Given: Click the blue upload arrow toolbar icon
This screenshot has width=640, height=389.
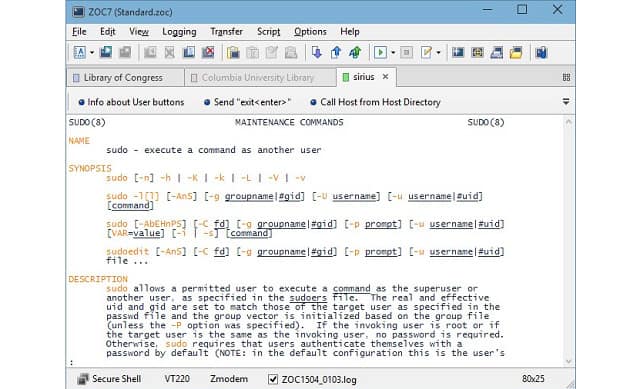Looking at the screenshot, I should [x=336, y=52].
